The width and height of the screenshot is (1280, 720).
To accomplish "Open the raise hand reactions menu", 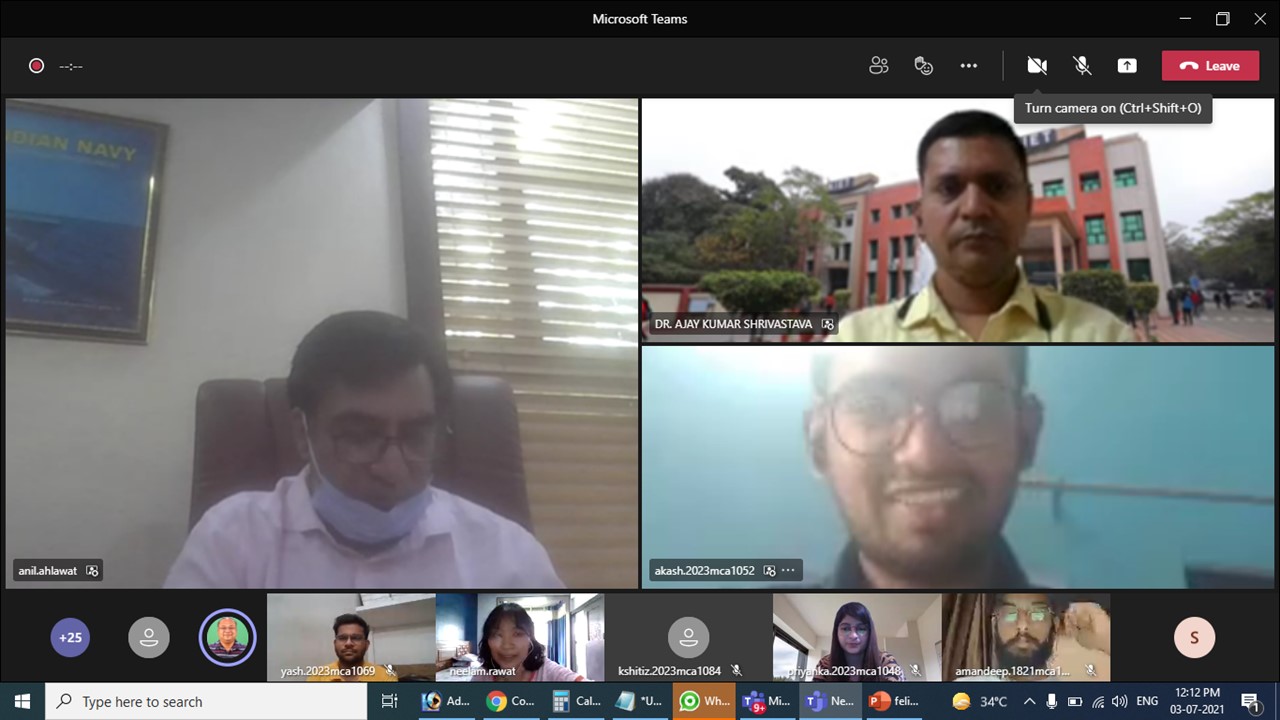I will tap(923, 66).
